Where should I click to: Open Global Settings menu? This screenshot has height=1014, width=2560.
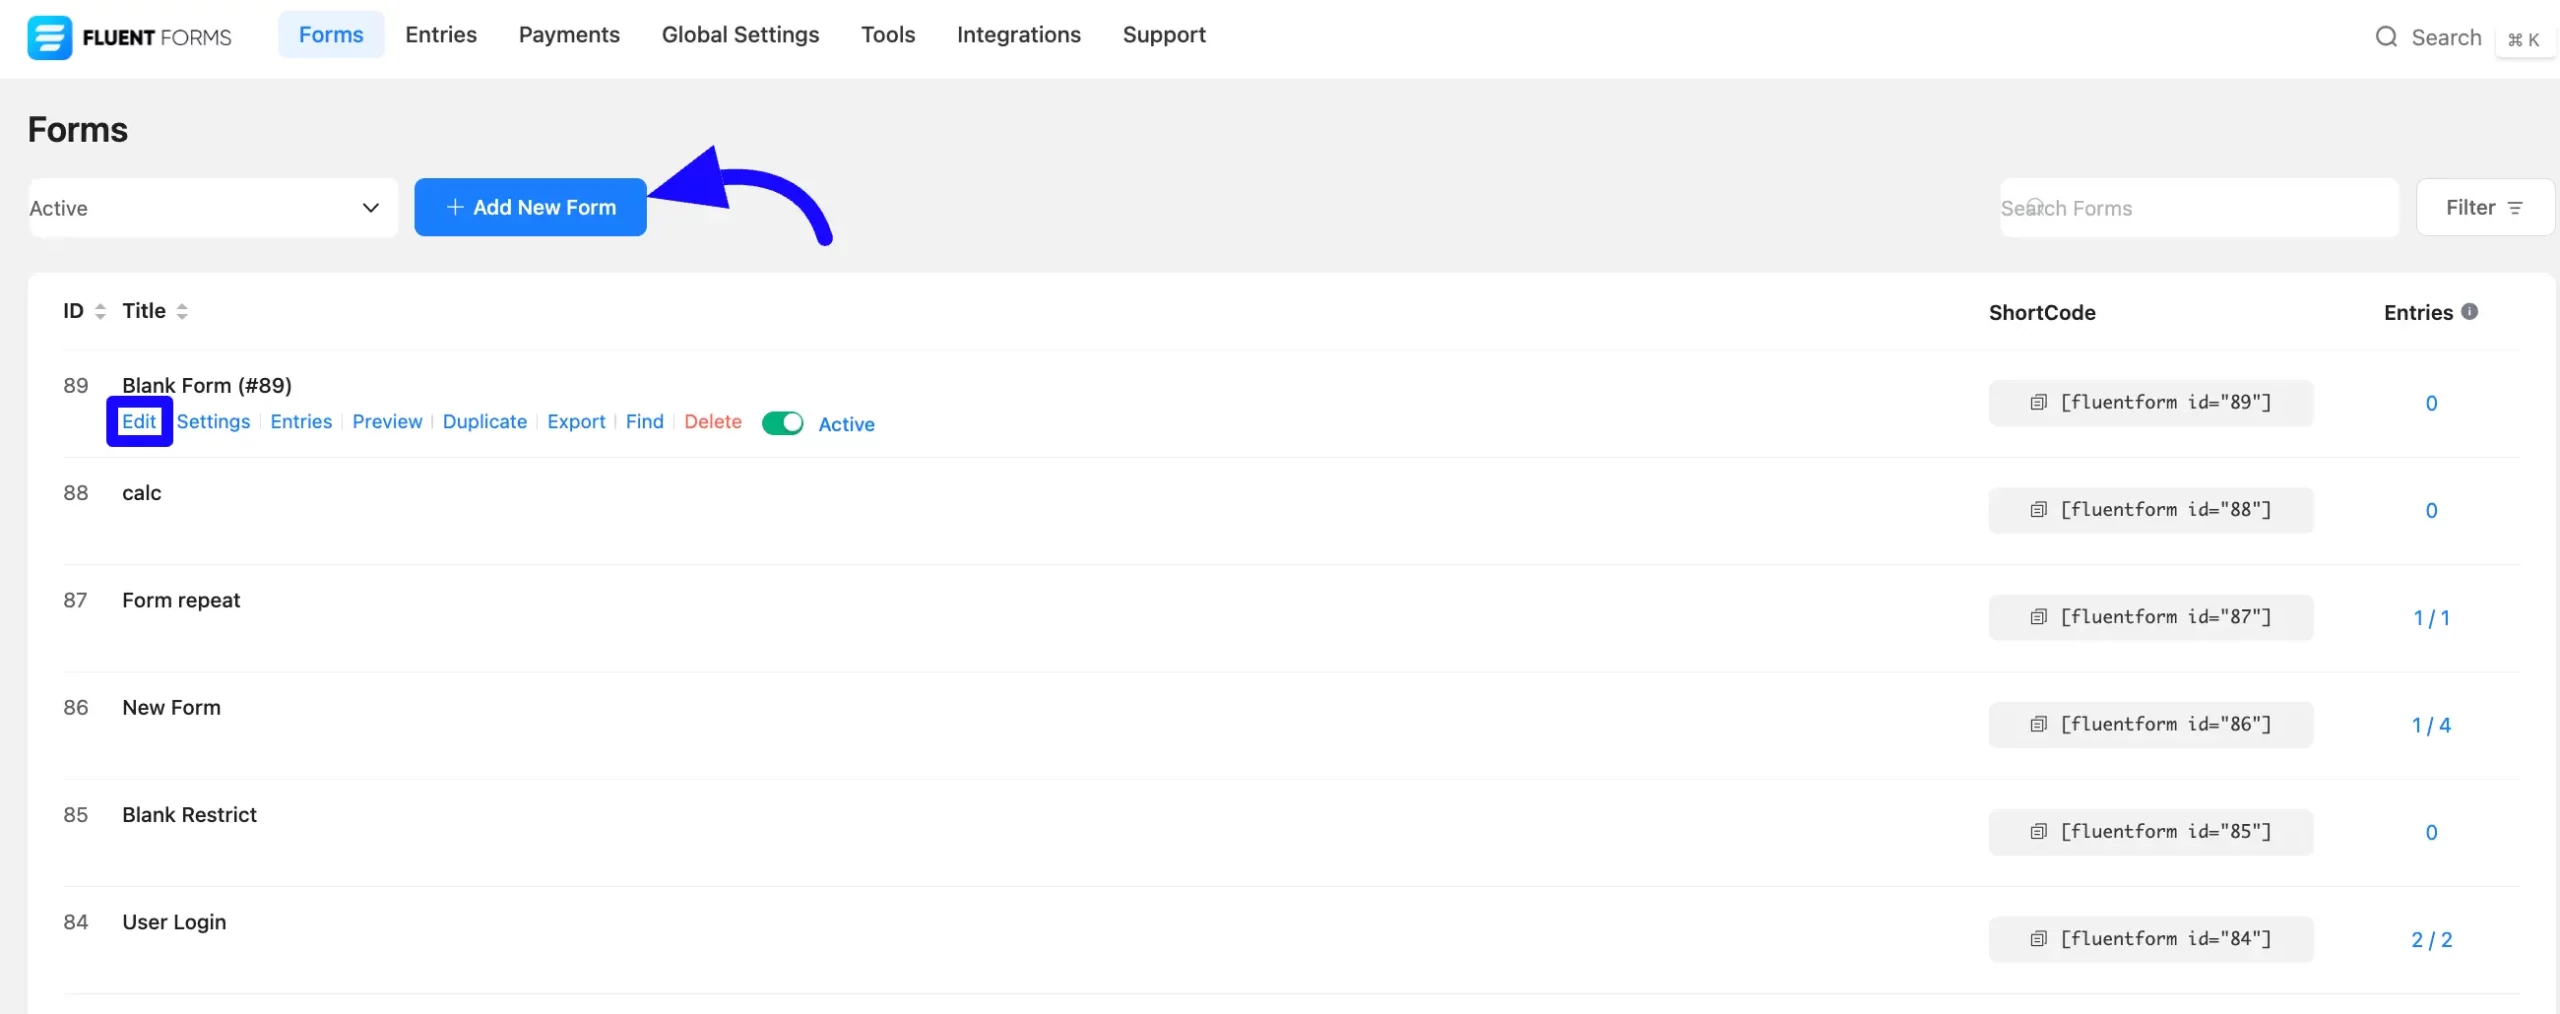(740, 35)
